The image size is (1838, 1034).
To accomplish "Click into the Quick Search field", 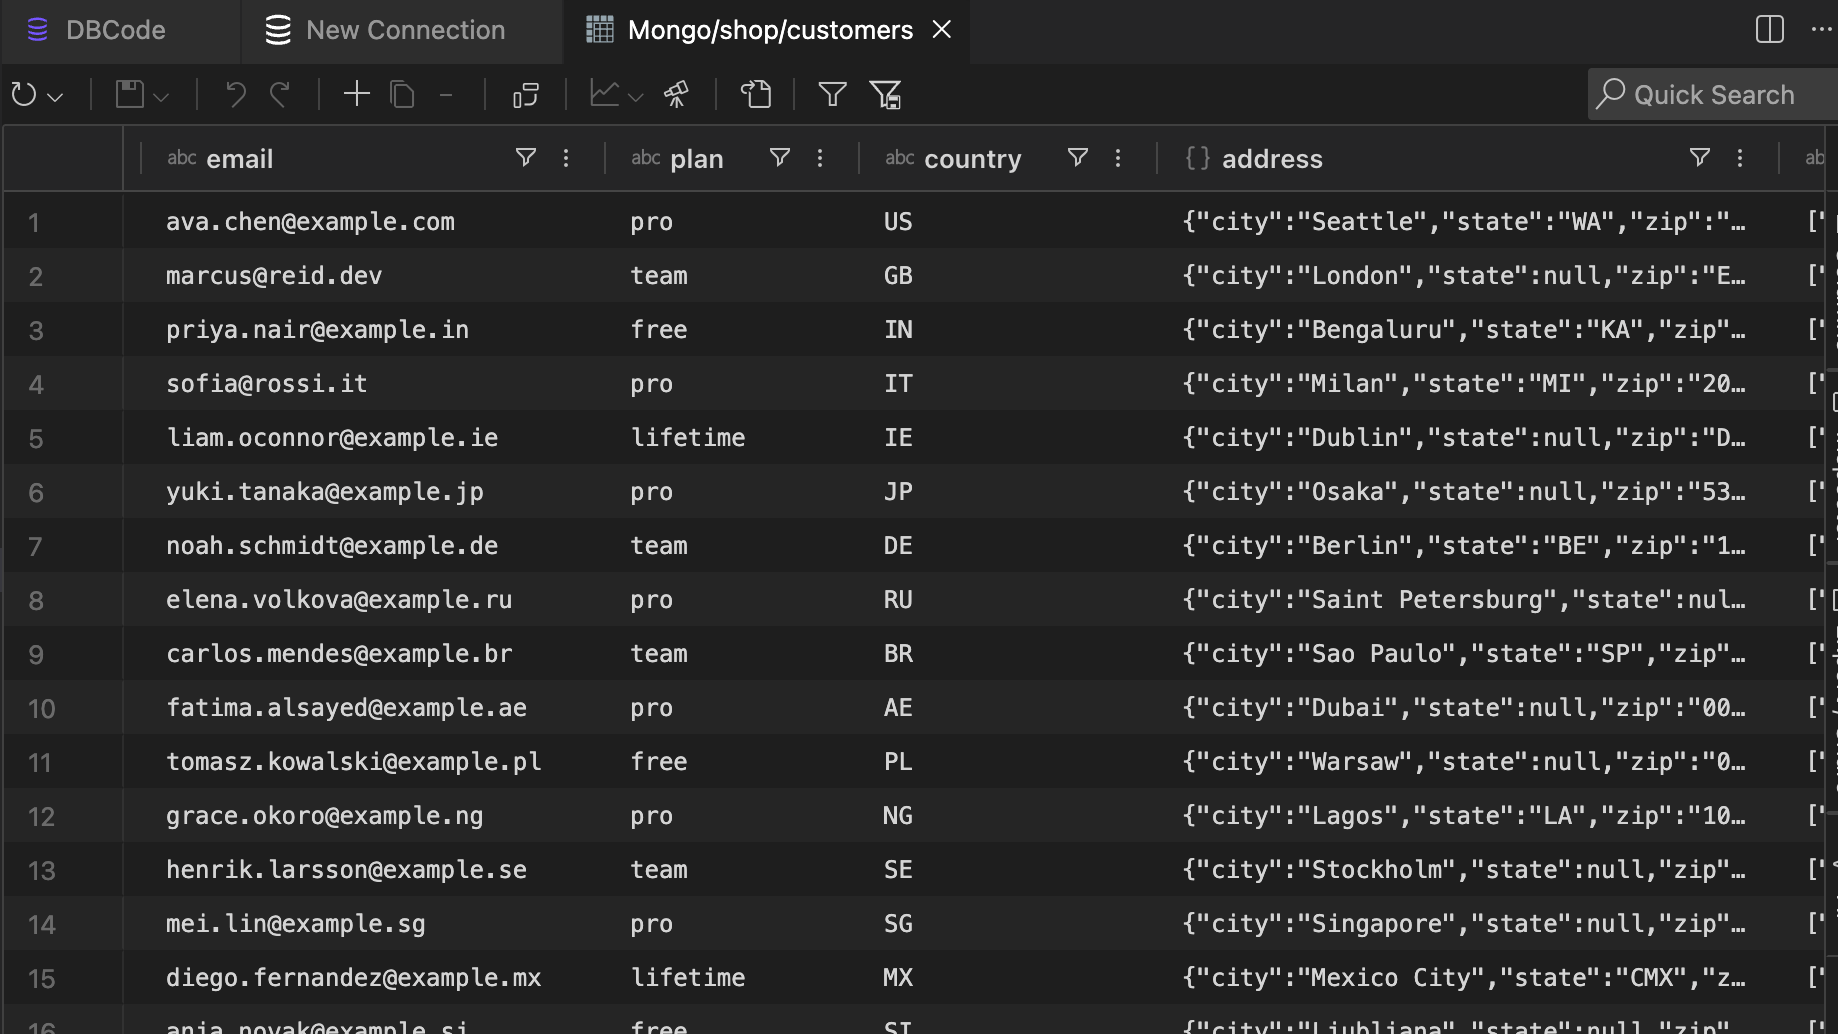I will pos(1714,95).
